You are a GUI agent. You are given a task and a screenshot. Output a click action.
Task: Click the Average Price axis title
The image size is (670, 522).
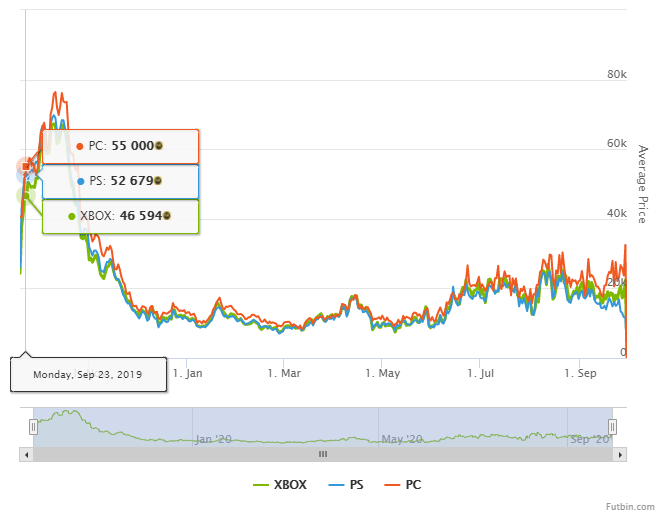643,184
